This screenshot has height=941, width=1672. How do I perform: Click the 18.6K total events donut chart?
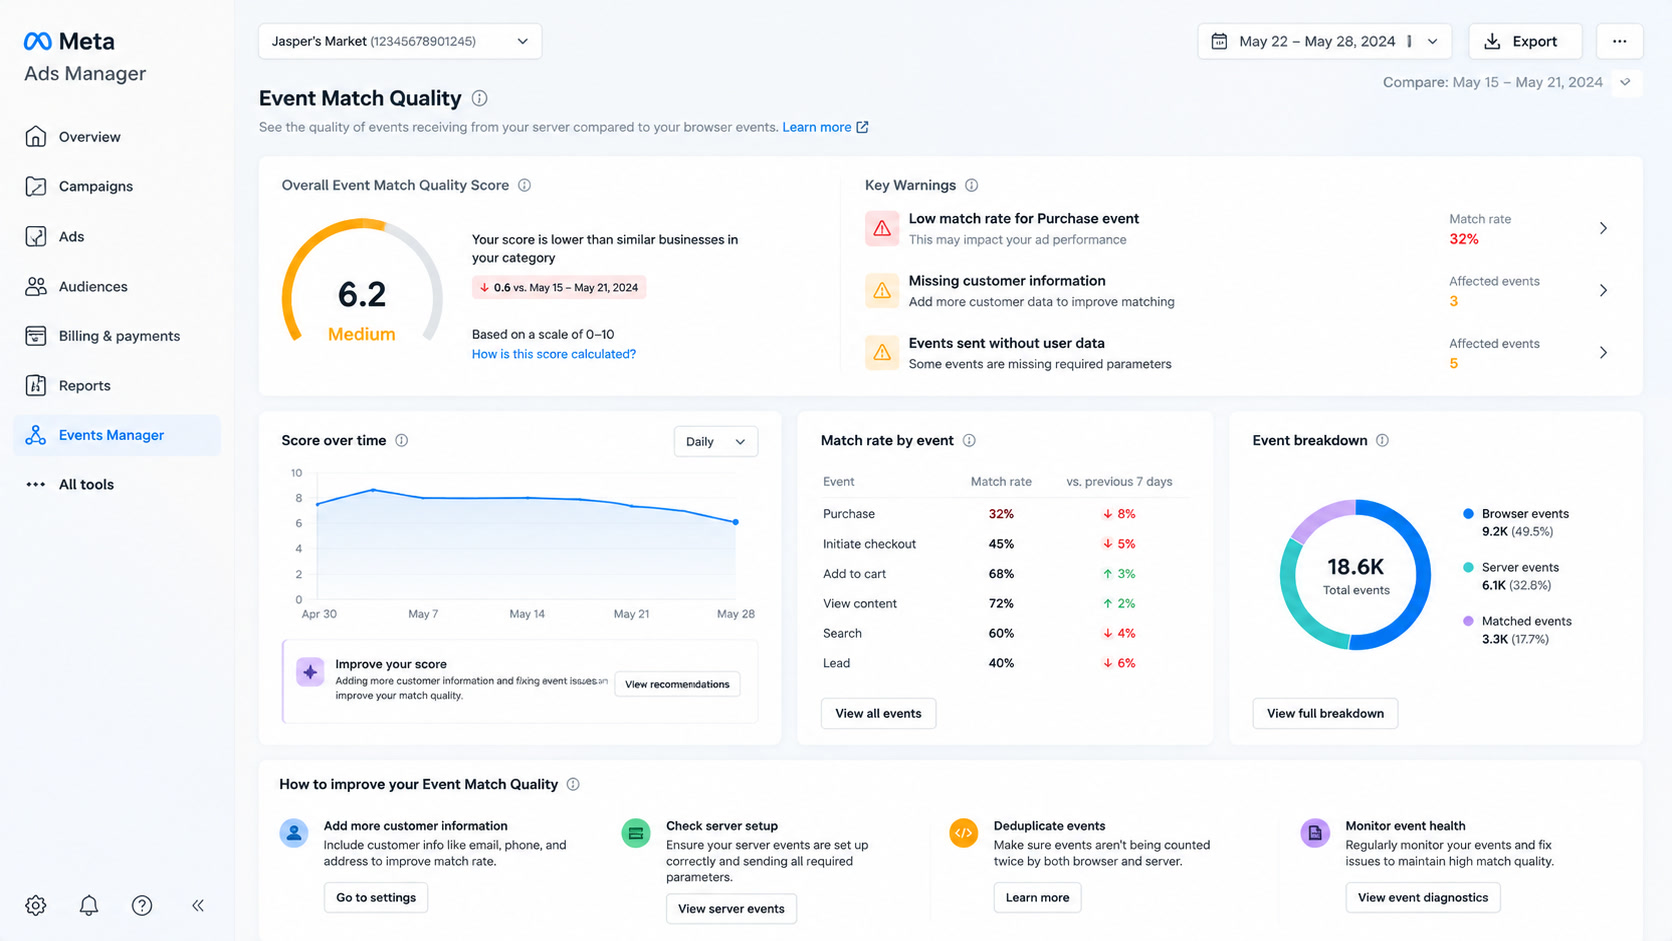[x=1355, y=575]
